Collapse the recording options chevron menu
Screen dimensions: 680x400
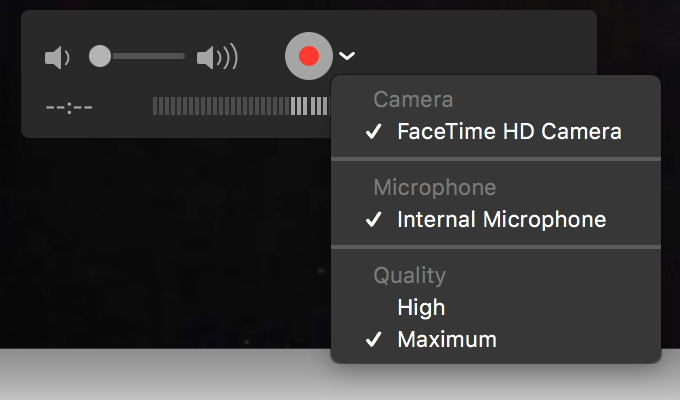[347, 56]
